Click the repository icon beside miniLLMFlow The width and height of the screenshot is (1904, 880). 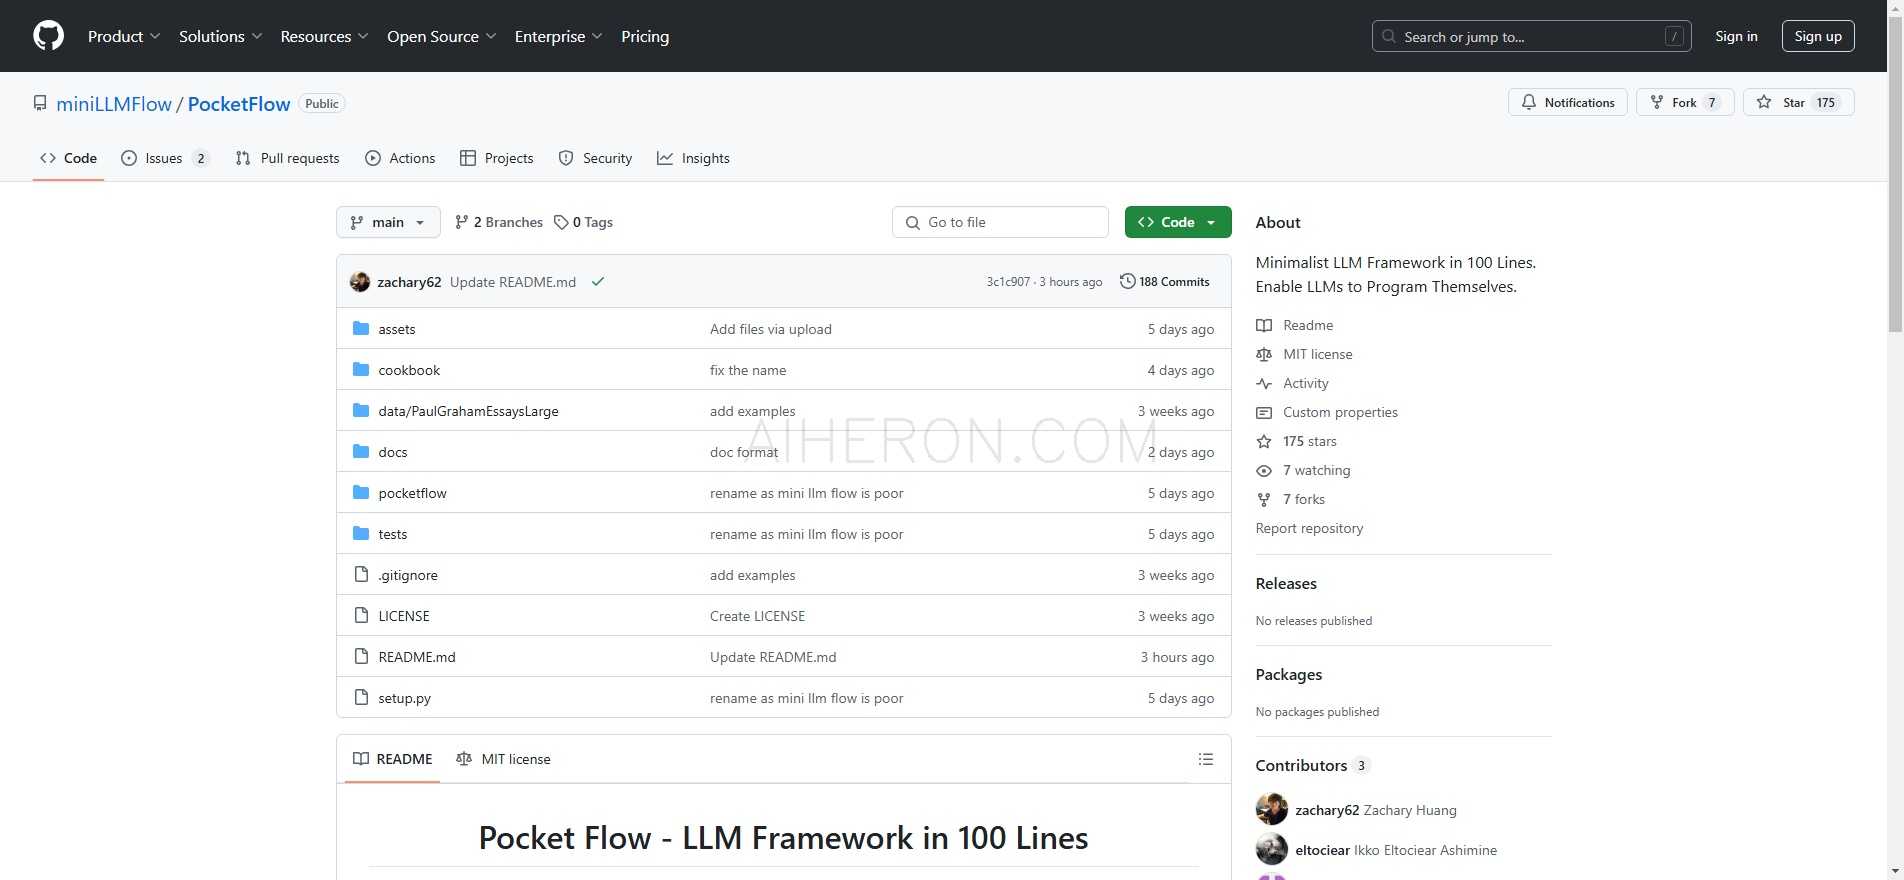40,104
